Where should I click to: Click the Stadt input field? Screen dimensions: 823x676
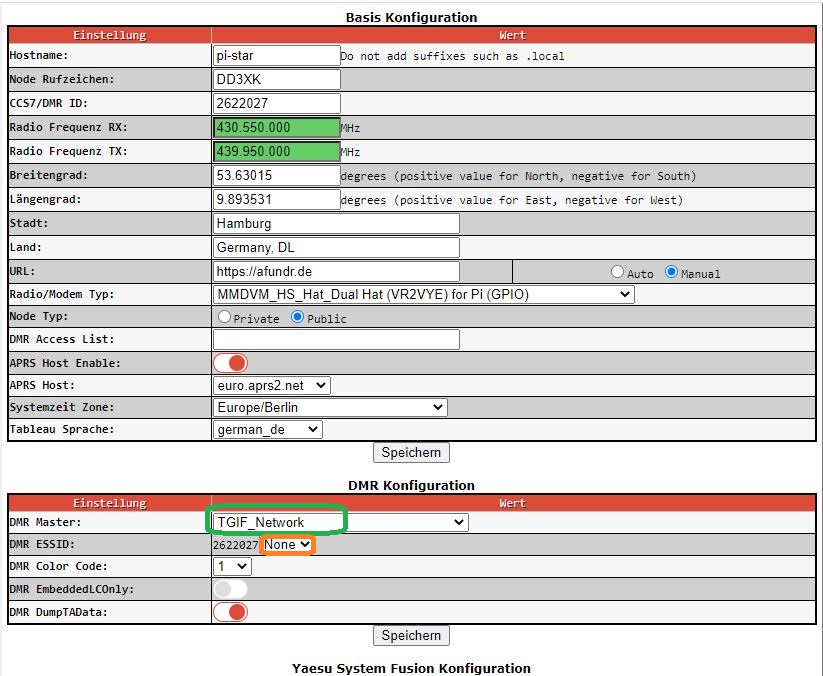pyautogui.click(x=336, y=224)
